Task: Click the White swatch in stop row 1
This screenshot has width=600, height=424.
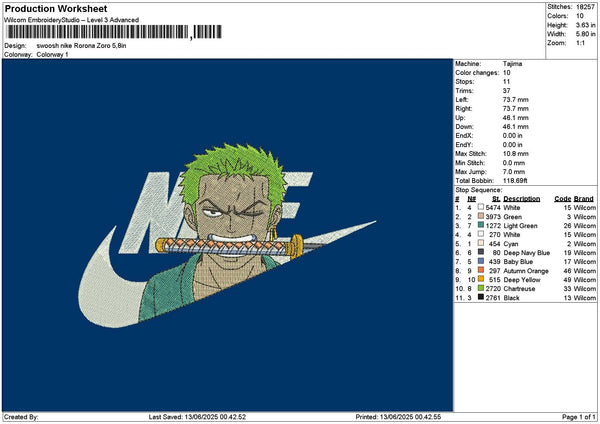Action: tap(481, 207)
